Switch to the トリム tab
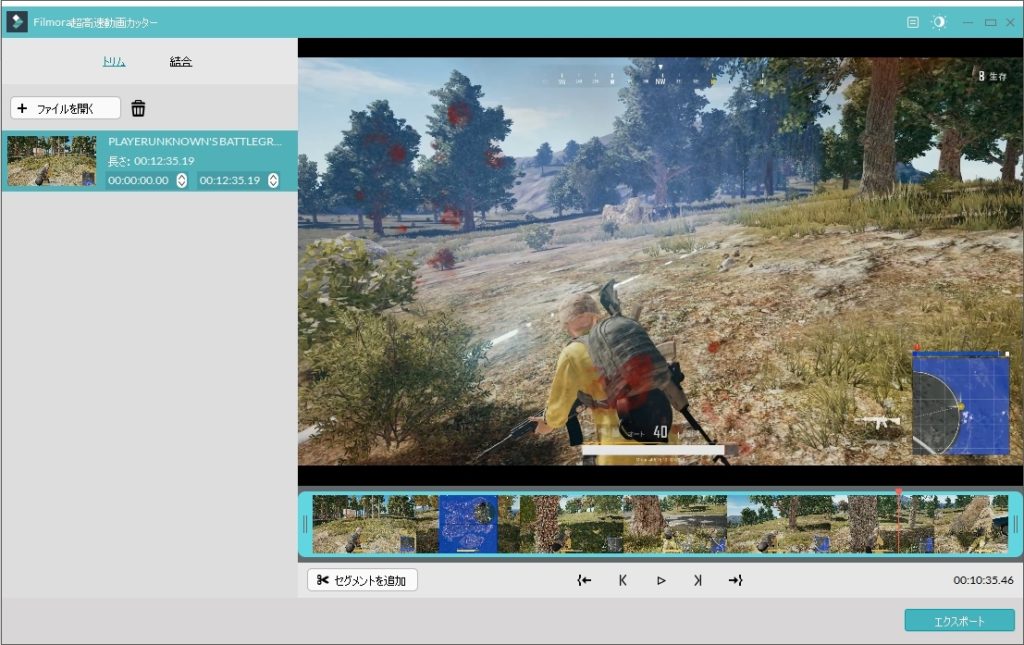 tap(114, 61)
